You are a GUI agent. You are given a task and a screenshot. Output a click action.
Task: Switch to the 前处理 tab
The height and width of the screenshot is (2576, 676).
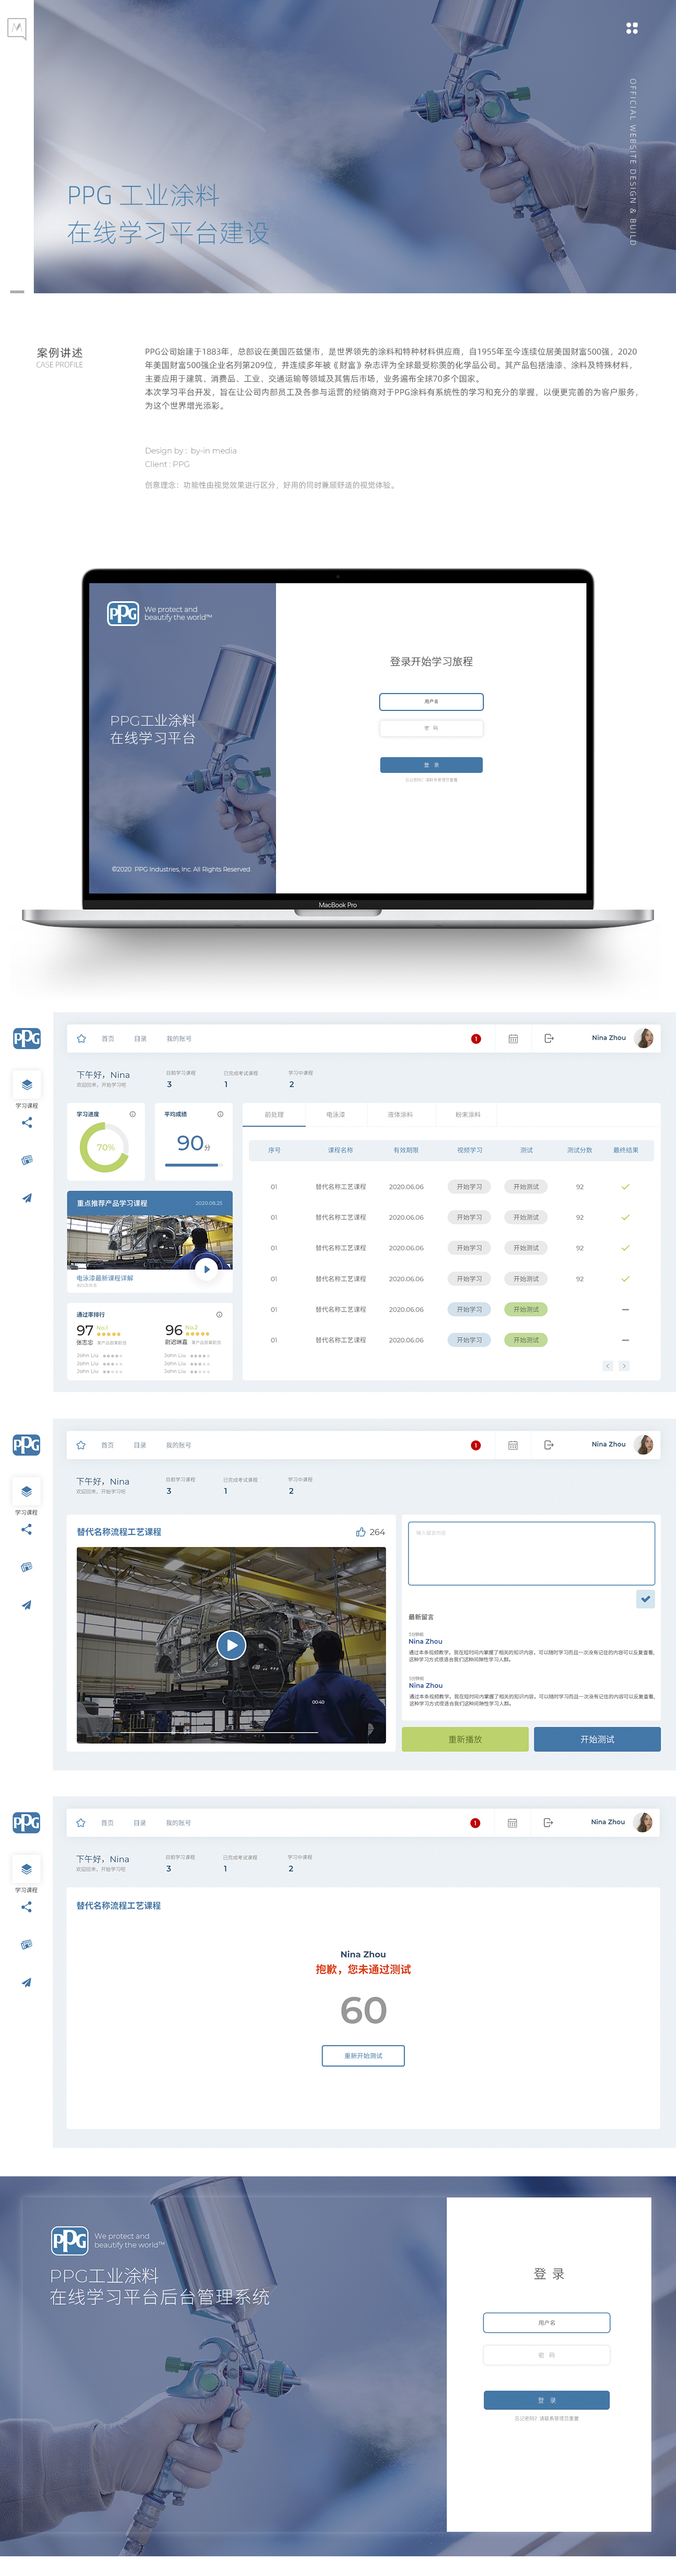[274, 1114]
